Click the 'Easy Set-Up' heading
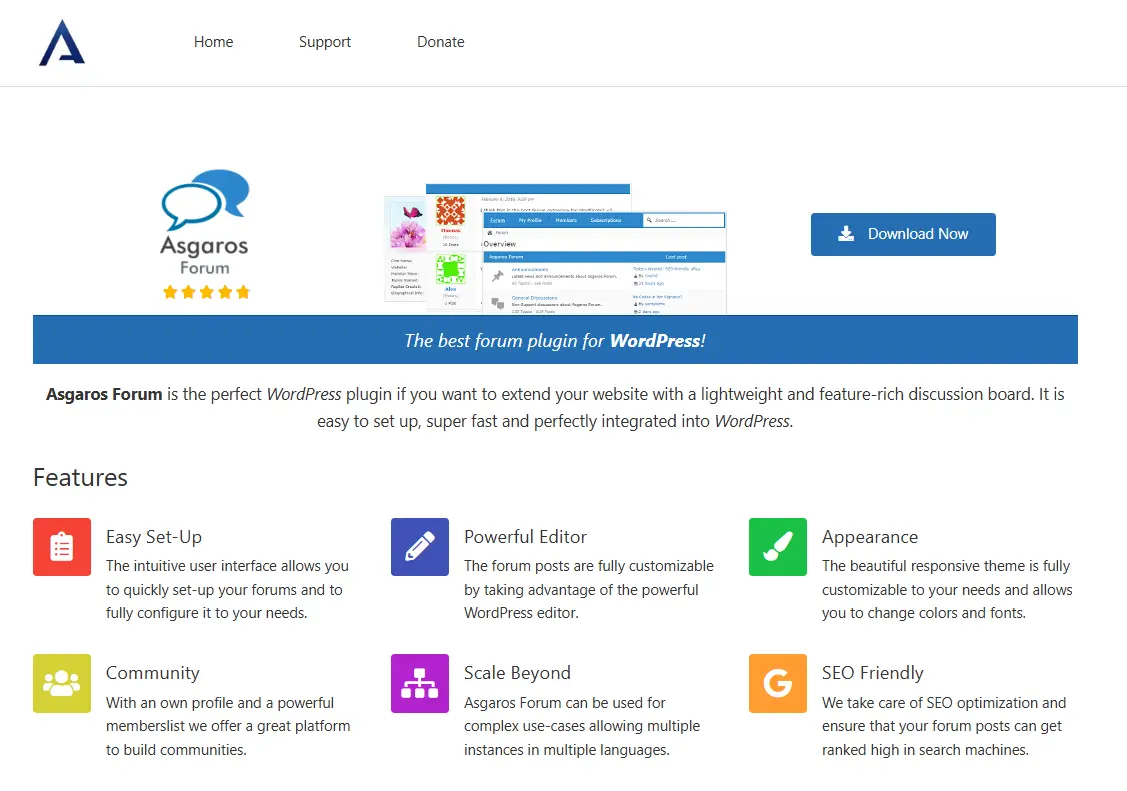 coord(154,537)
